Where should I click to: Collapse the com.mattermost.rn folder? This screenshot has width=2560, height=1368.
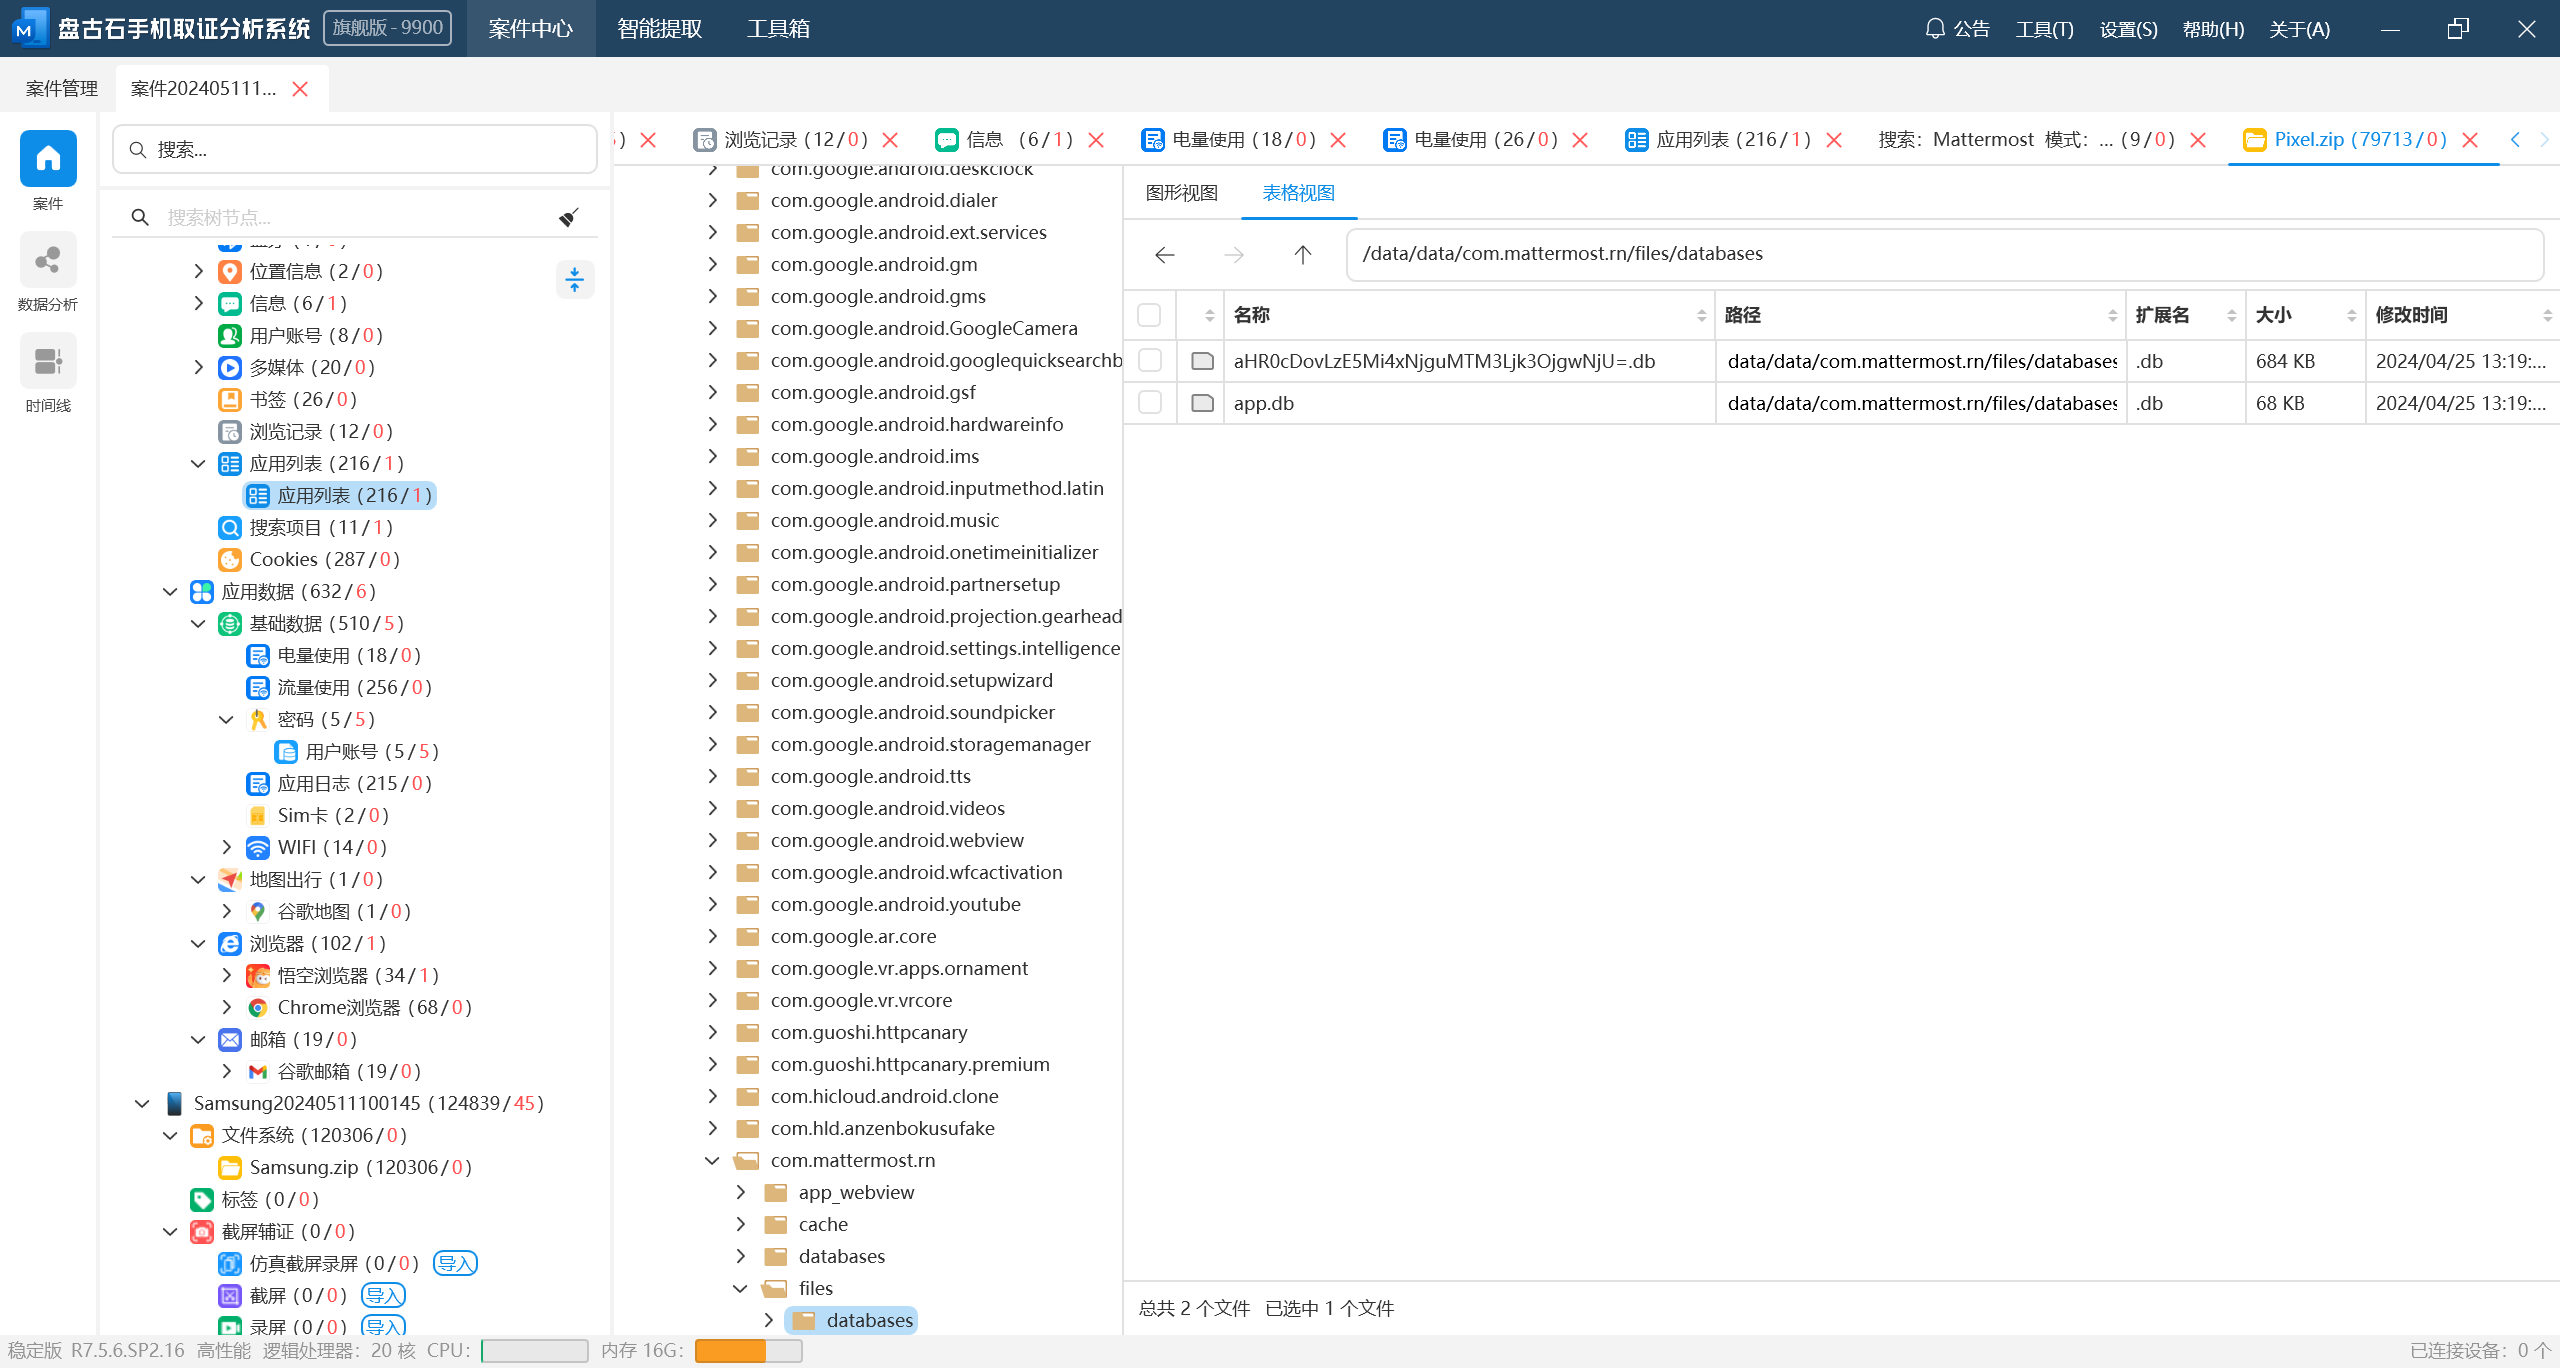(x=713, y=1160)
